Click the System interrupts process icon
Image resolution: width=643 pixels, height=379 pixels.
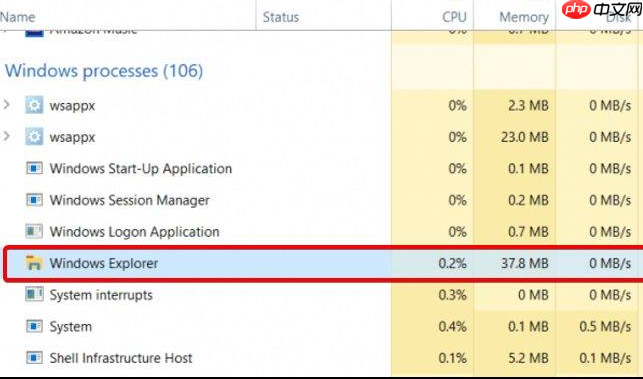(34, 295)
